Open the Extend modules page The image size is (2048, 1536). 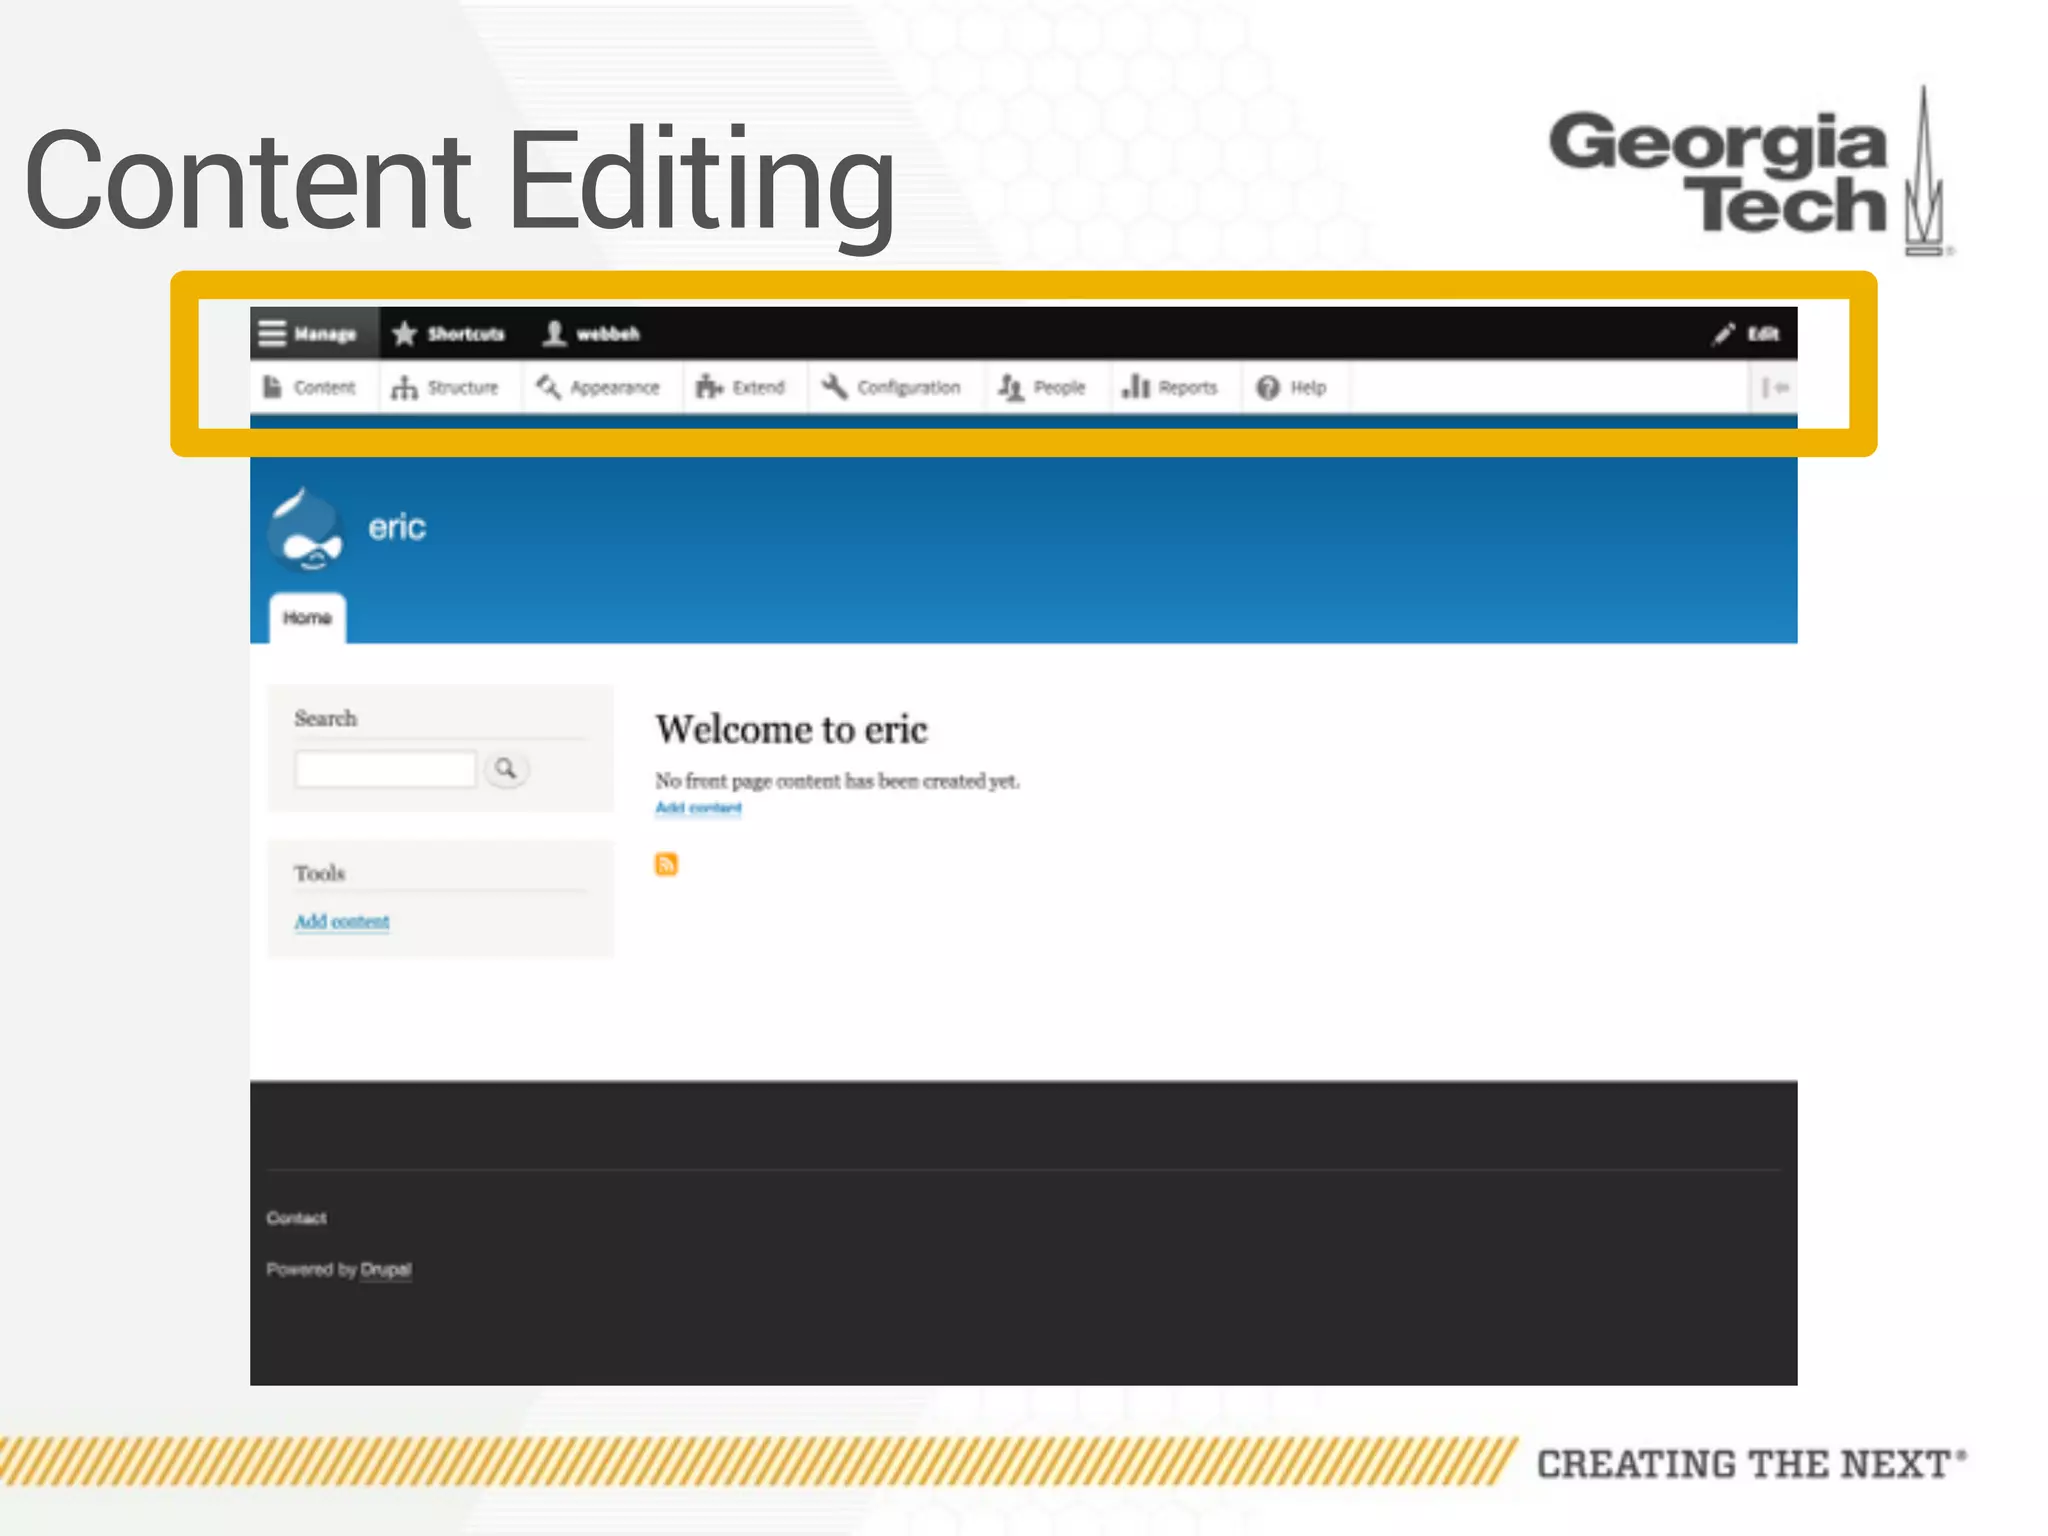click(741, 387)
